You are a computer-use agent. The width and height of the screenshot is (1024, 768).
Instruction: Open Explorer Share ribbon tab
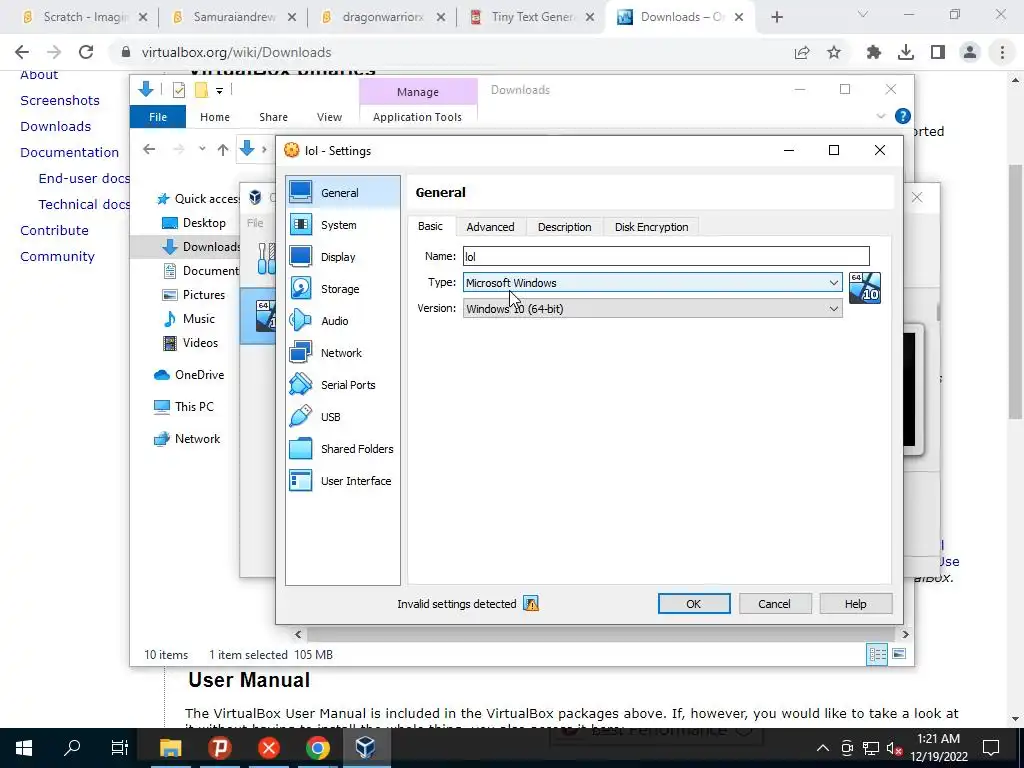click(273, 117)
